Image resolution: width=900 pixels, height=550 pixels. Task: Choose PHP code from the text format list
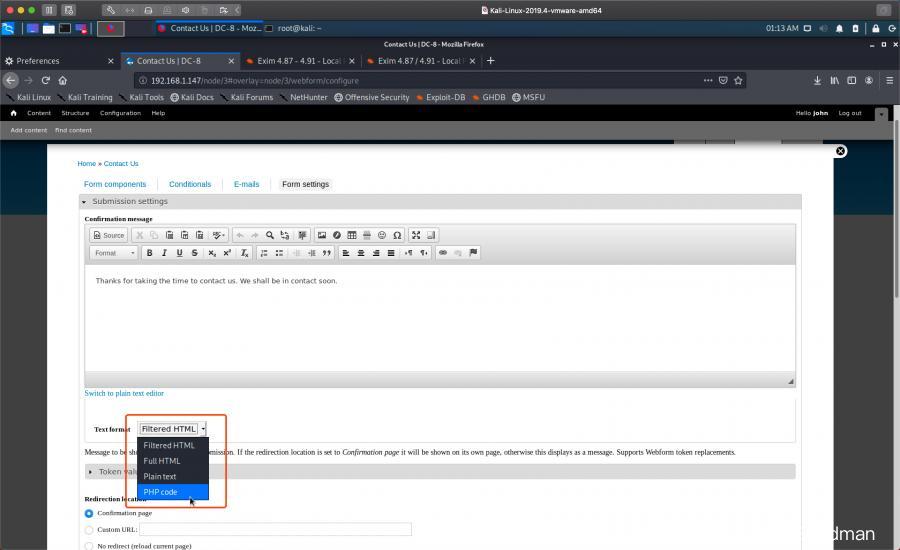(161, 492)
